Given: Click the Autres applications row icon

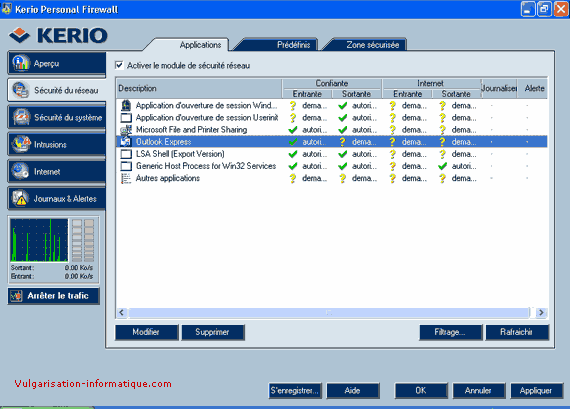Looking at the screenshot, I should pyautogui.click(x=126, y=178).
